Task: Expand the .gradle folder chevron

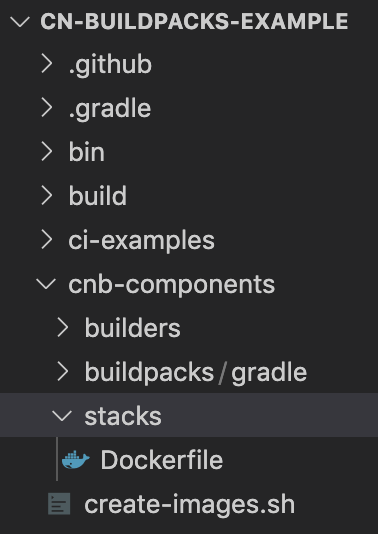Action: tap(47, 108)
